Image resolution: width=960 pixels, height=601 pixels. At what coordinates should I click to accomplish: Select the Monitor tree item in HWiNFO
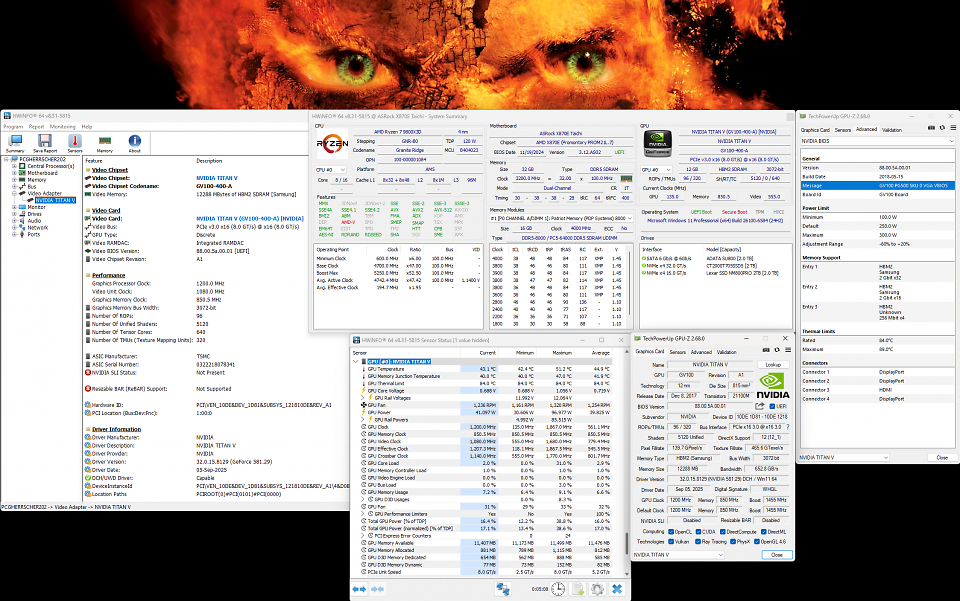pyautogui.click(x=36, y=207)
